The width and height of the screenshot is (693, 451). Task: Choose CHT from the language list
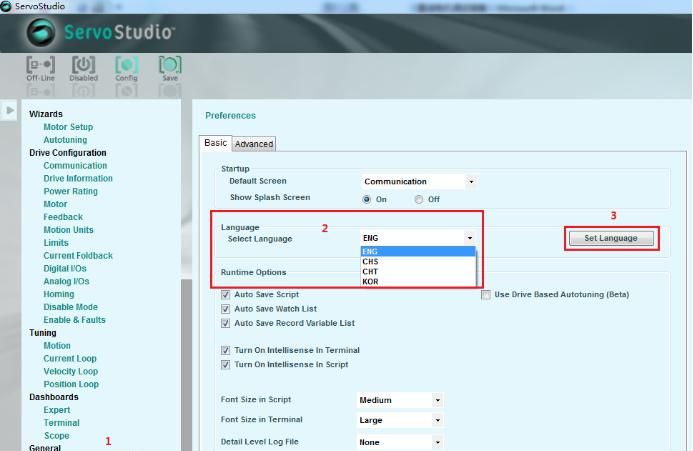(418, 271)
